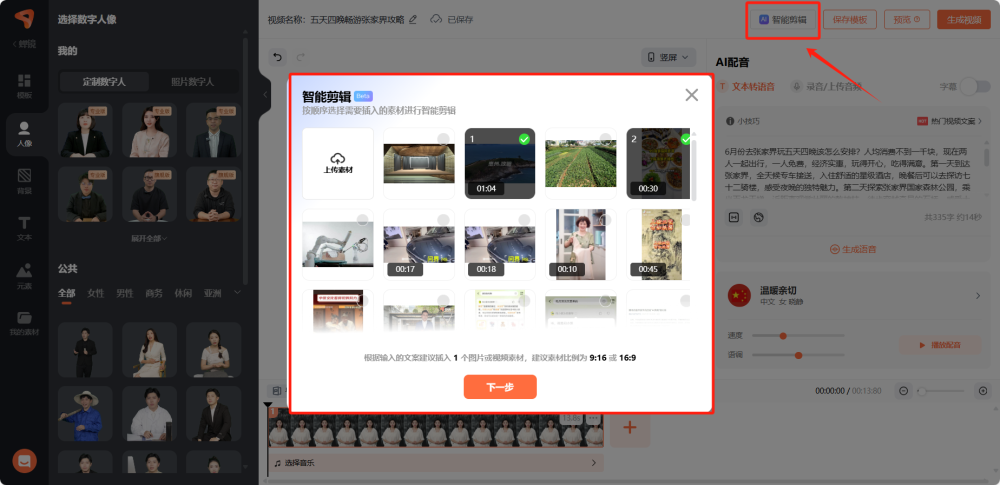Open 热门视频文案 popular scripts

coord(948,121)
